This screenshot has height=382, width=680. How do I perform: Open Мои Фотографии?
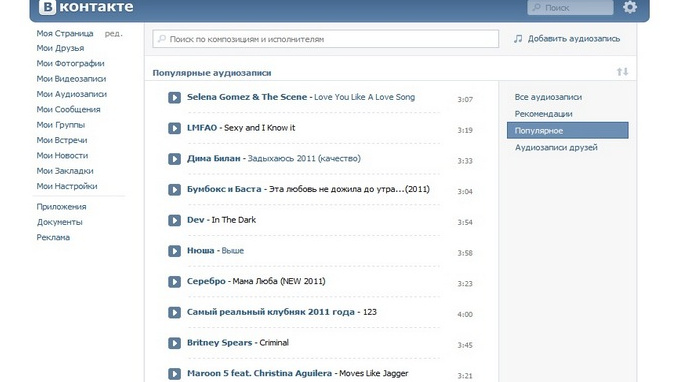click(70, 63)
